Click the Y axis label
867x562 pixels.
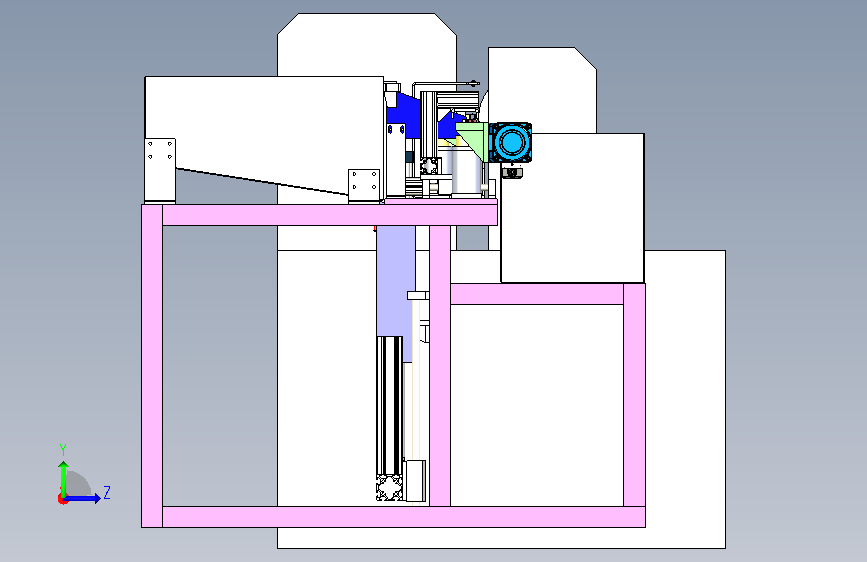(x=63, y=450)
